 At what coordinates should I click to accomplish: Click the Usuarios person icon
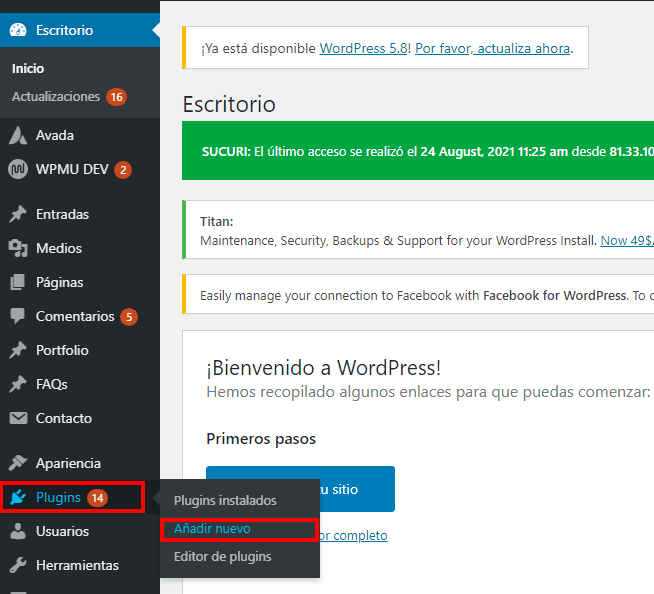tap(18, 531)
